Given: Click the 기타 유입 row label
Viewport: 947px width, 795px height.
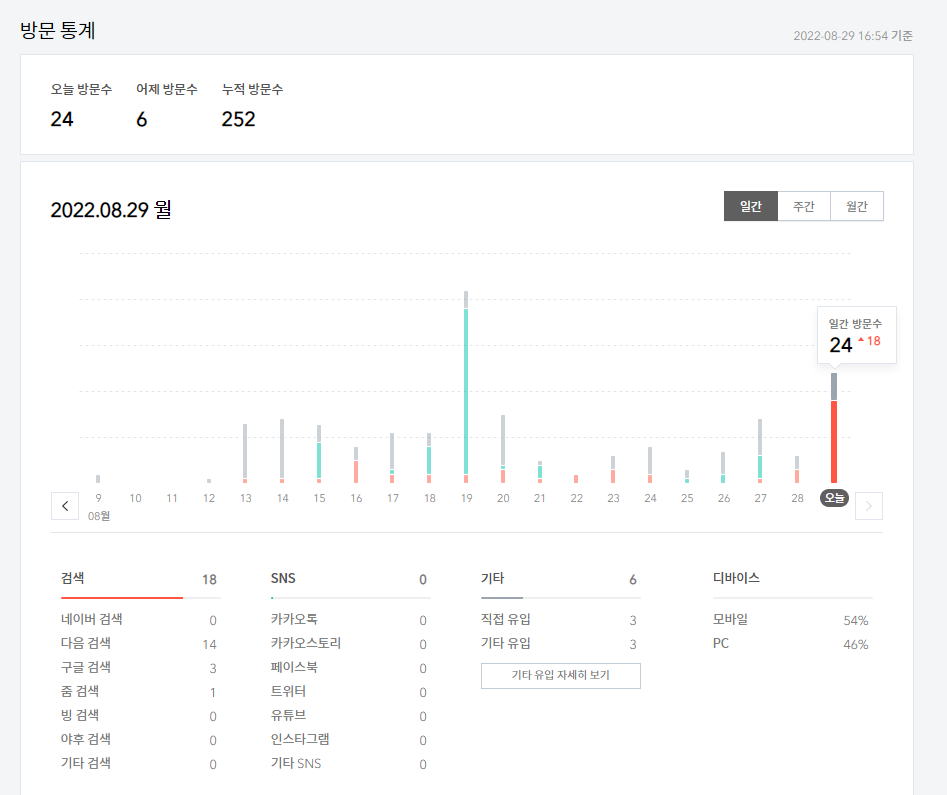Looking at the screenshot, I should [506, 643].
